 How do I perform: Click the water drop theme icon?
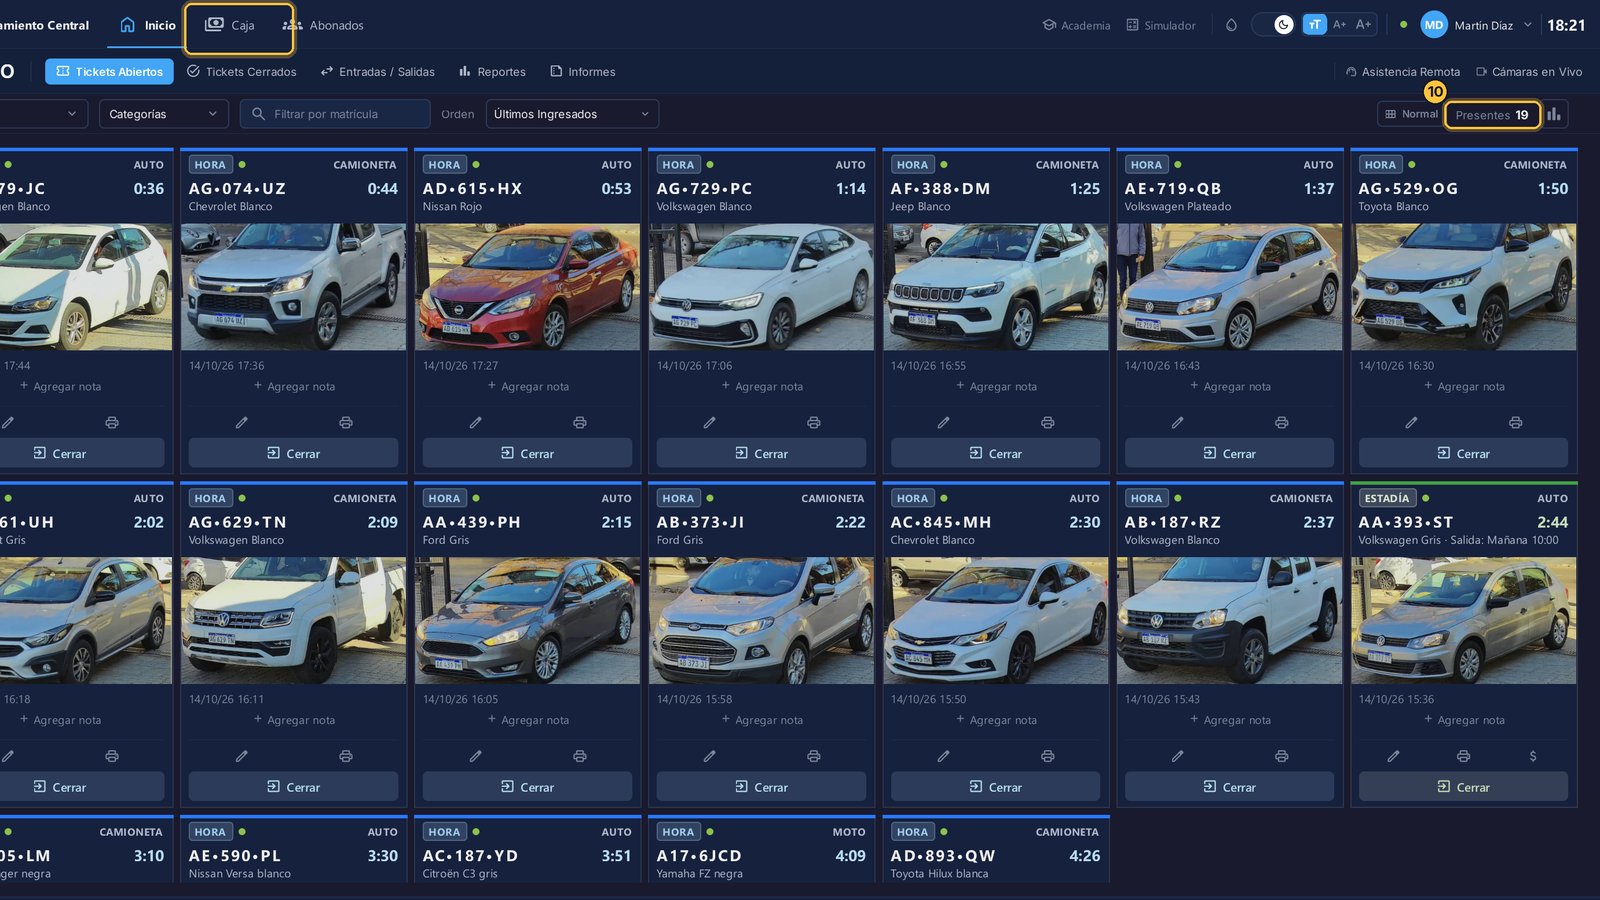1231,25
